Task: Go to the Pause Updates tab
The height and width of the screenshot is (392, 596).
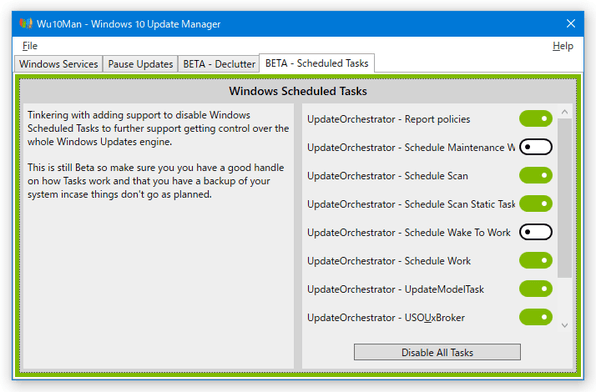Action: tap(140, 64)
